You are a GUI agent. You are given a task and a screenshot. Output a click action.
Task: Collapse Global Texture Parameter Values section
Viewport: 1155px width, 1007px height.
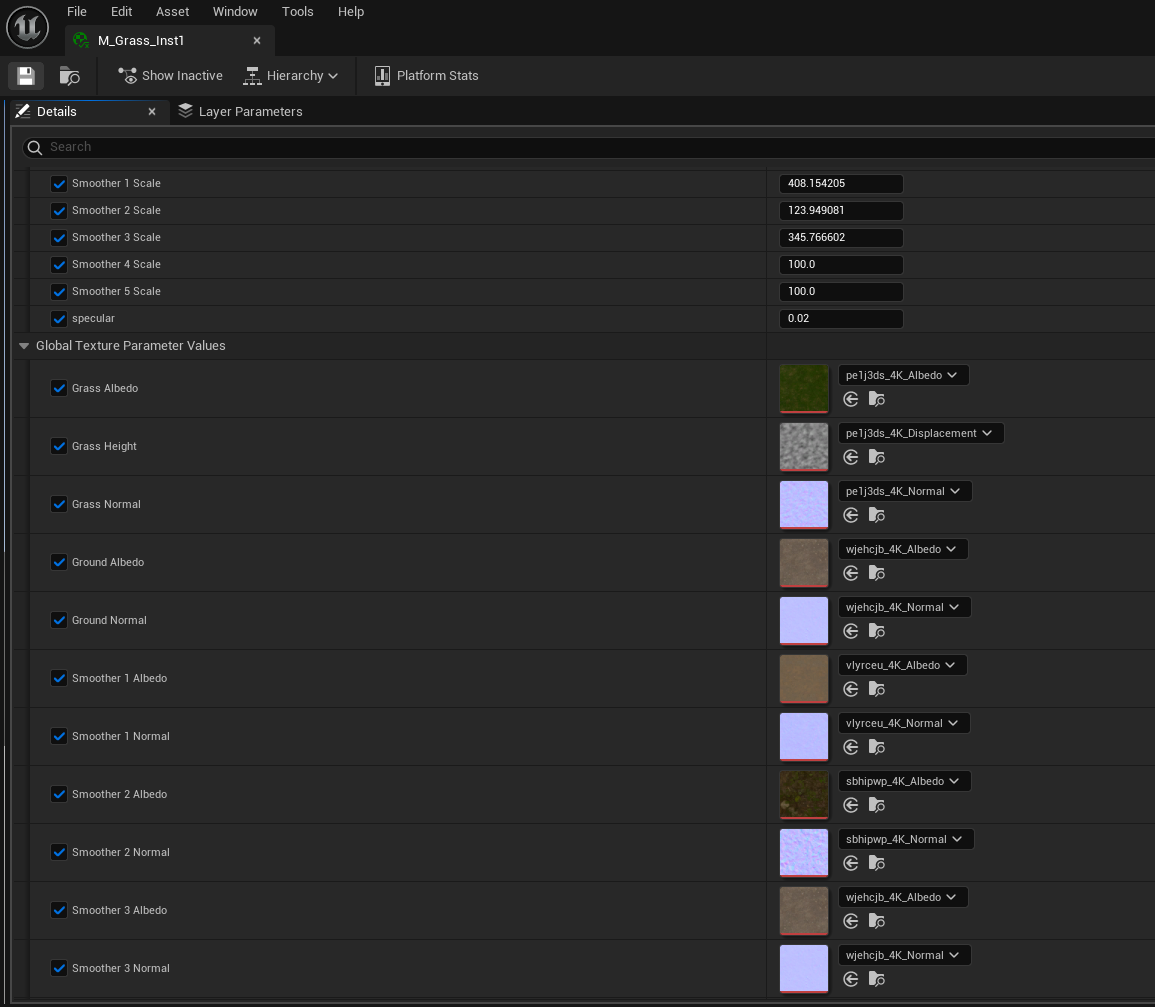[x=24, y=345]
